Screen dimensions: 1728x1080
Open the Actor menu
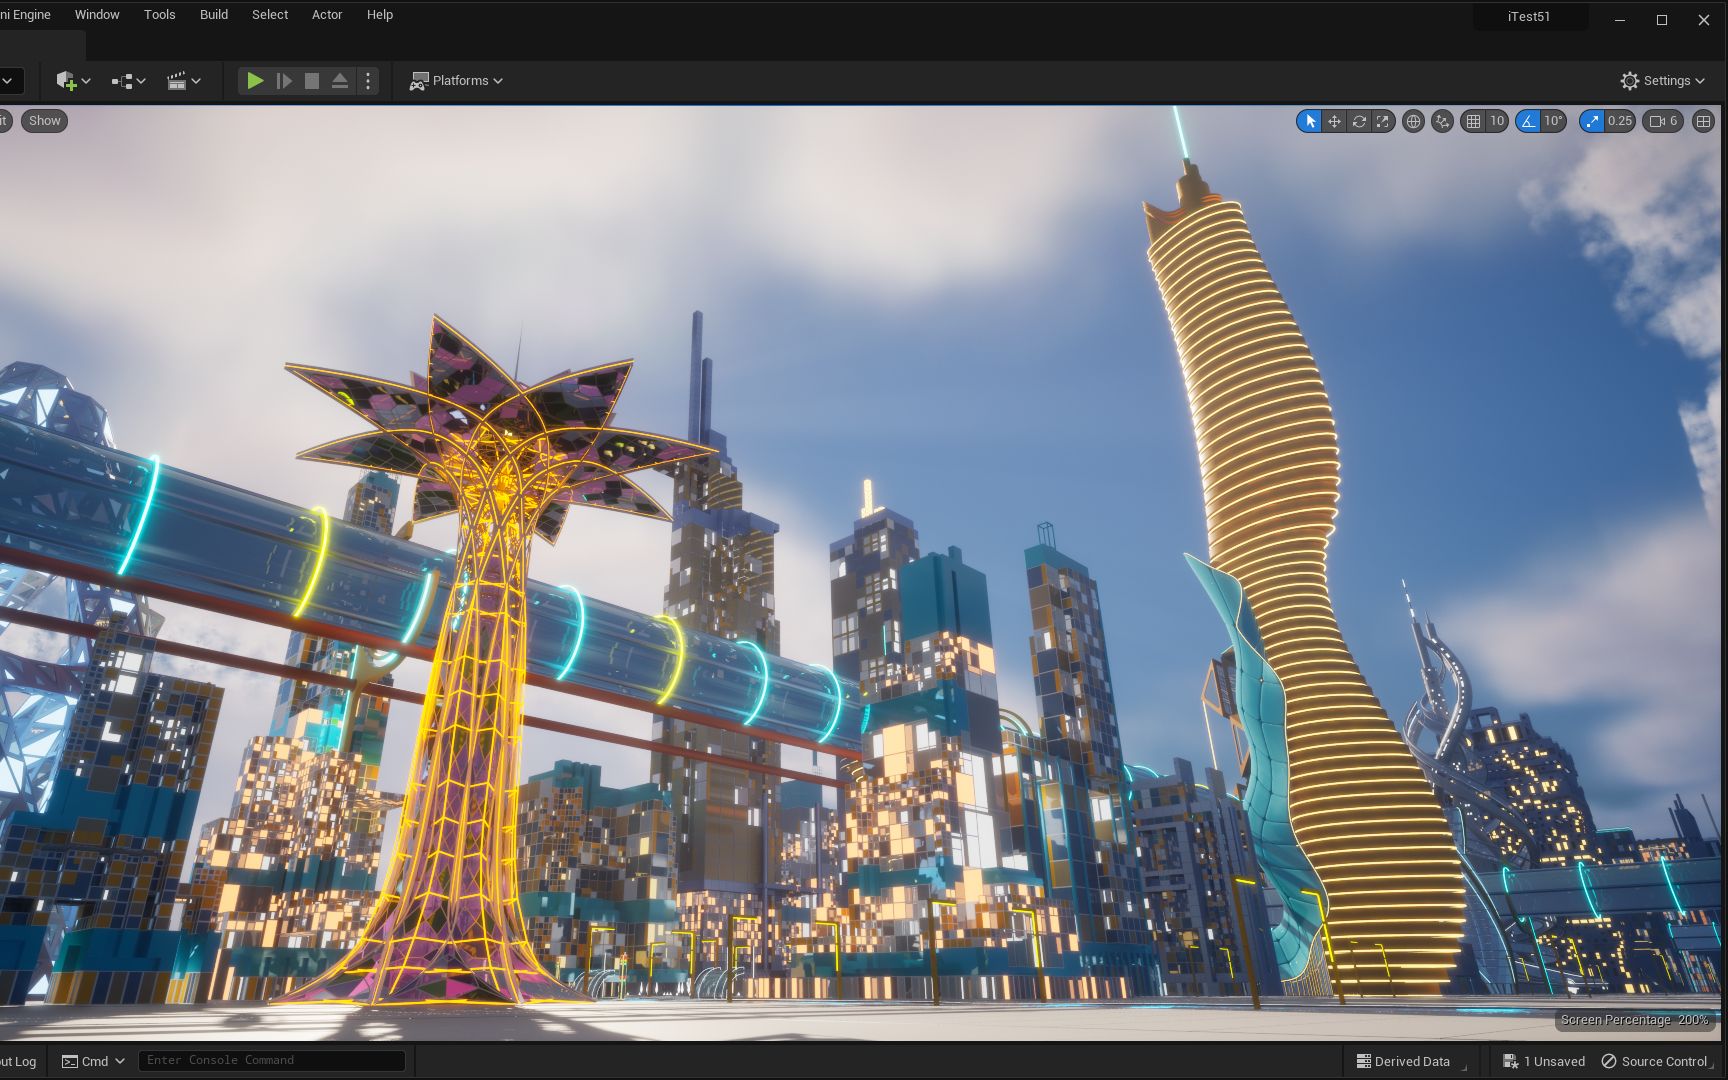[326, 14]
